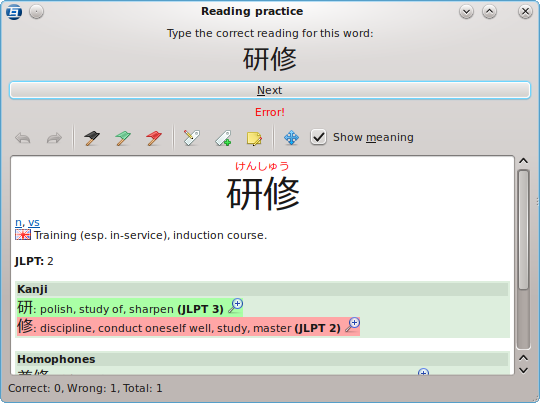The height and width of the screenshot is (403, 540).
Task: Click the reading けんしゅう furigana
Action: pos(262,166)
